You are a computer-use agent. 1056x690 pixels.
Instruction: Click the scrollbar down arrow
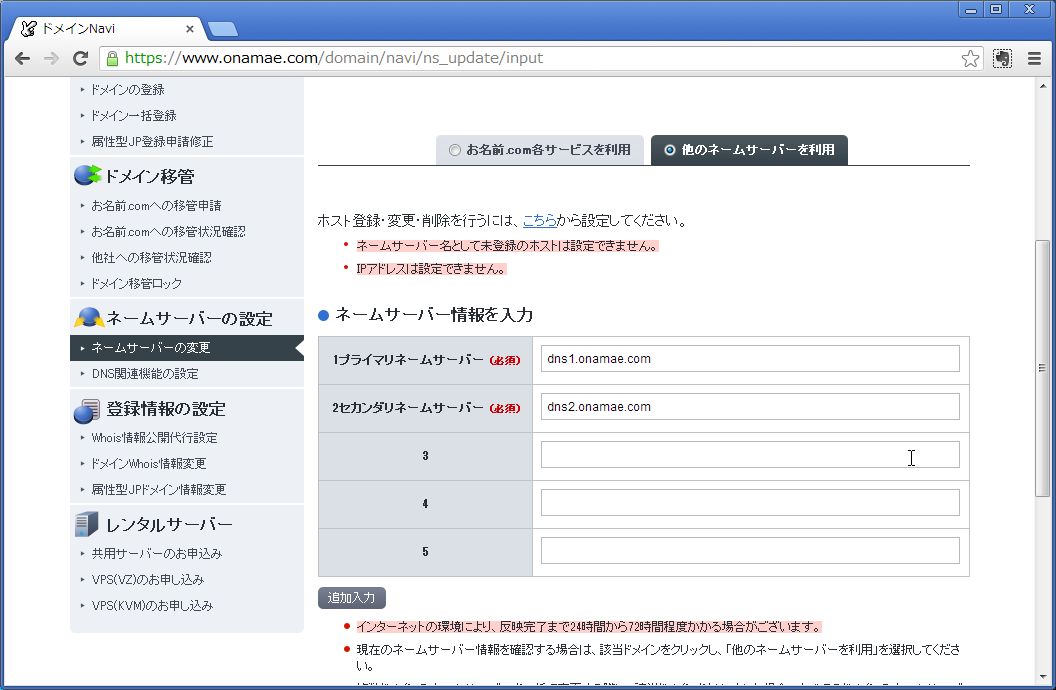[x=1043, y=677]
